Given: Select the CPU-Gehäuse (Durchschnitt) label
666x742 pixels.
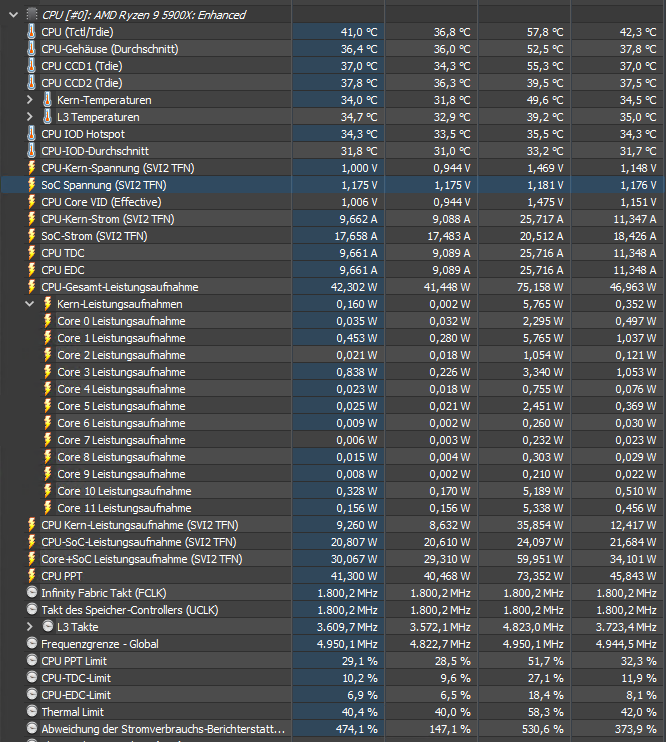Looking at the screenshot, I should (x=110, y=49).
